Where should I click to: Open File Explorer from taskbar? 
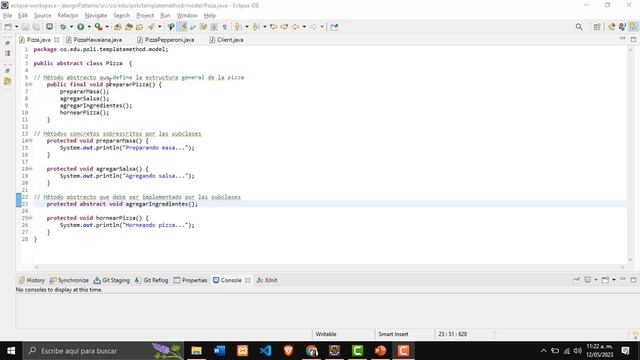[196, 351]
